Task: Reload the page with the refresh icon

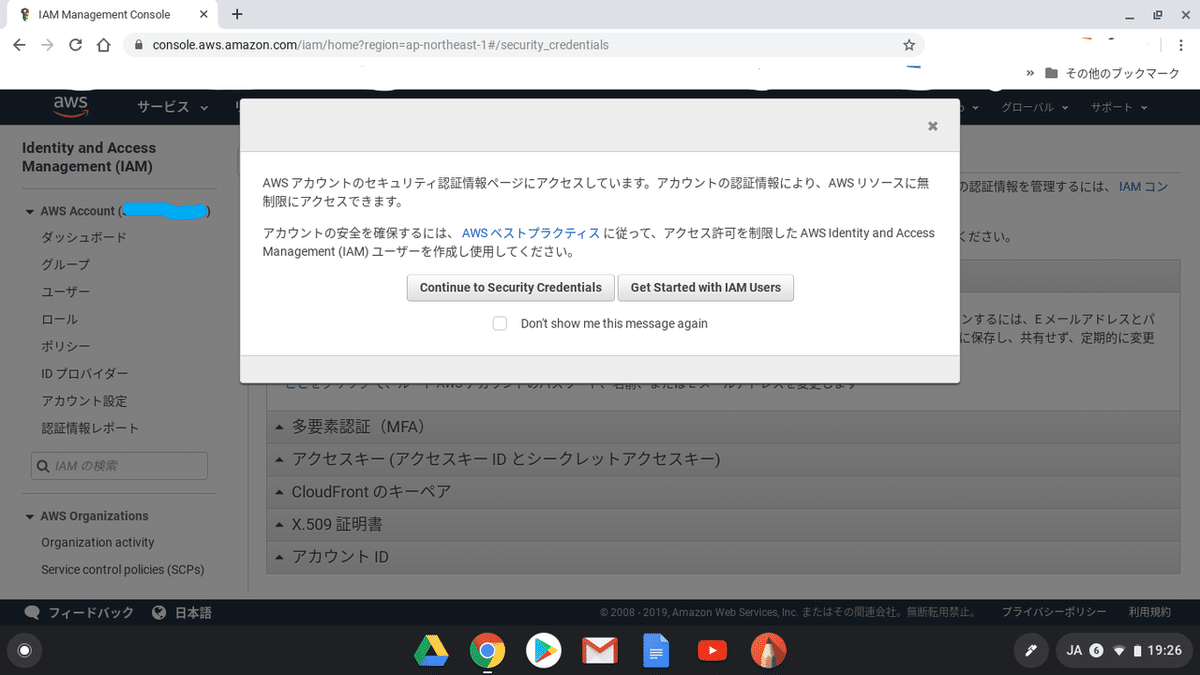Action: coord(75,45)
